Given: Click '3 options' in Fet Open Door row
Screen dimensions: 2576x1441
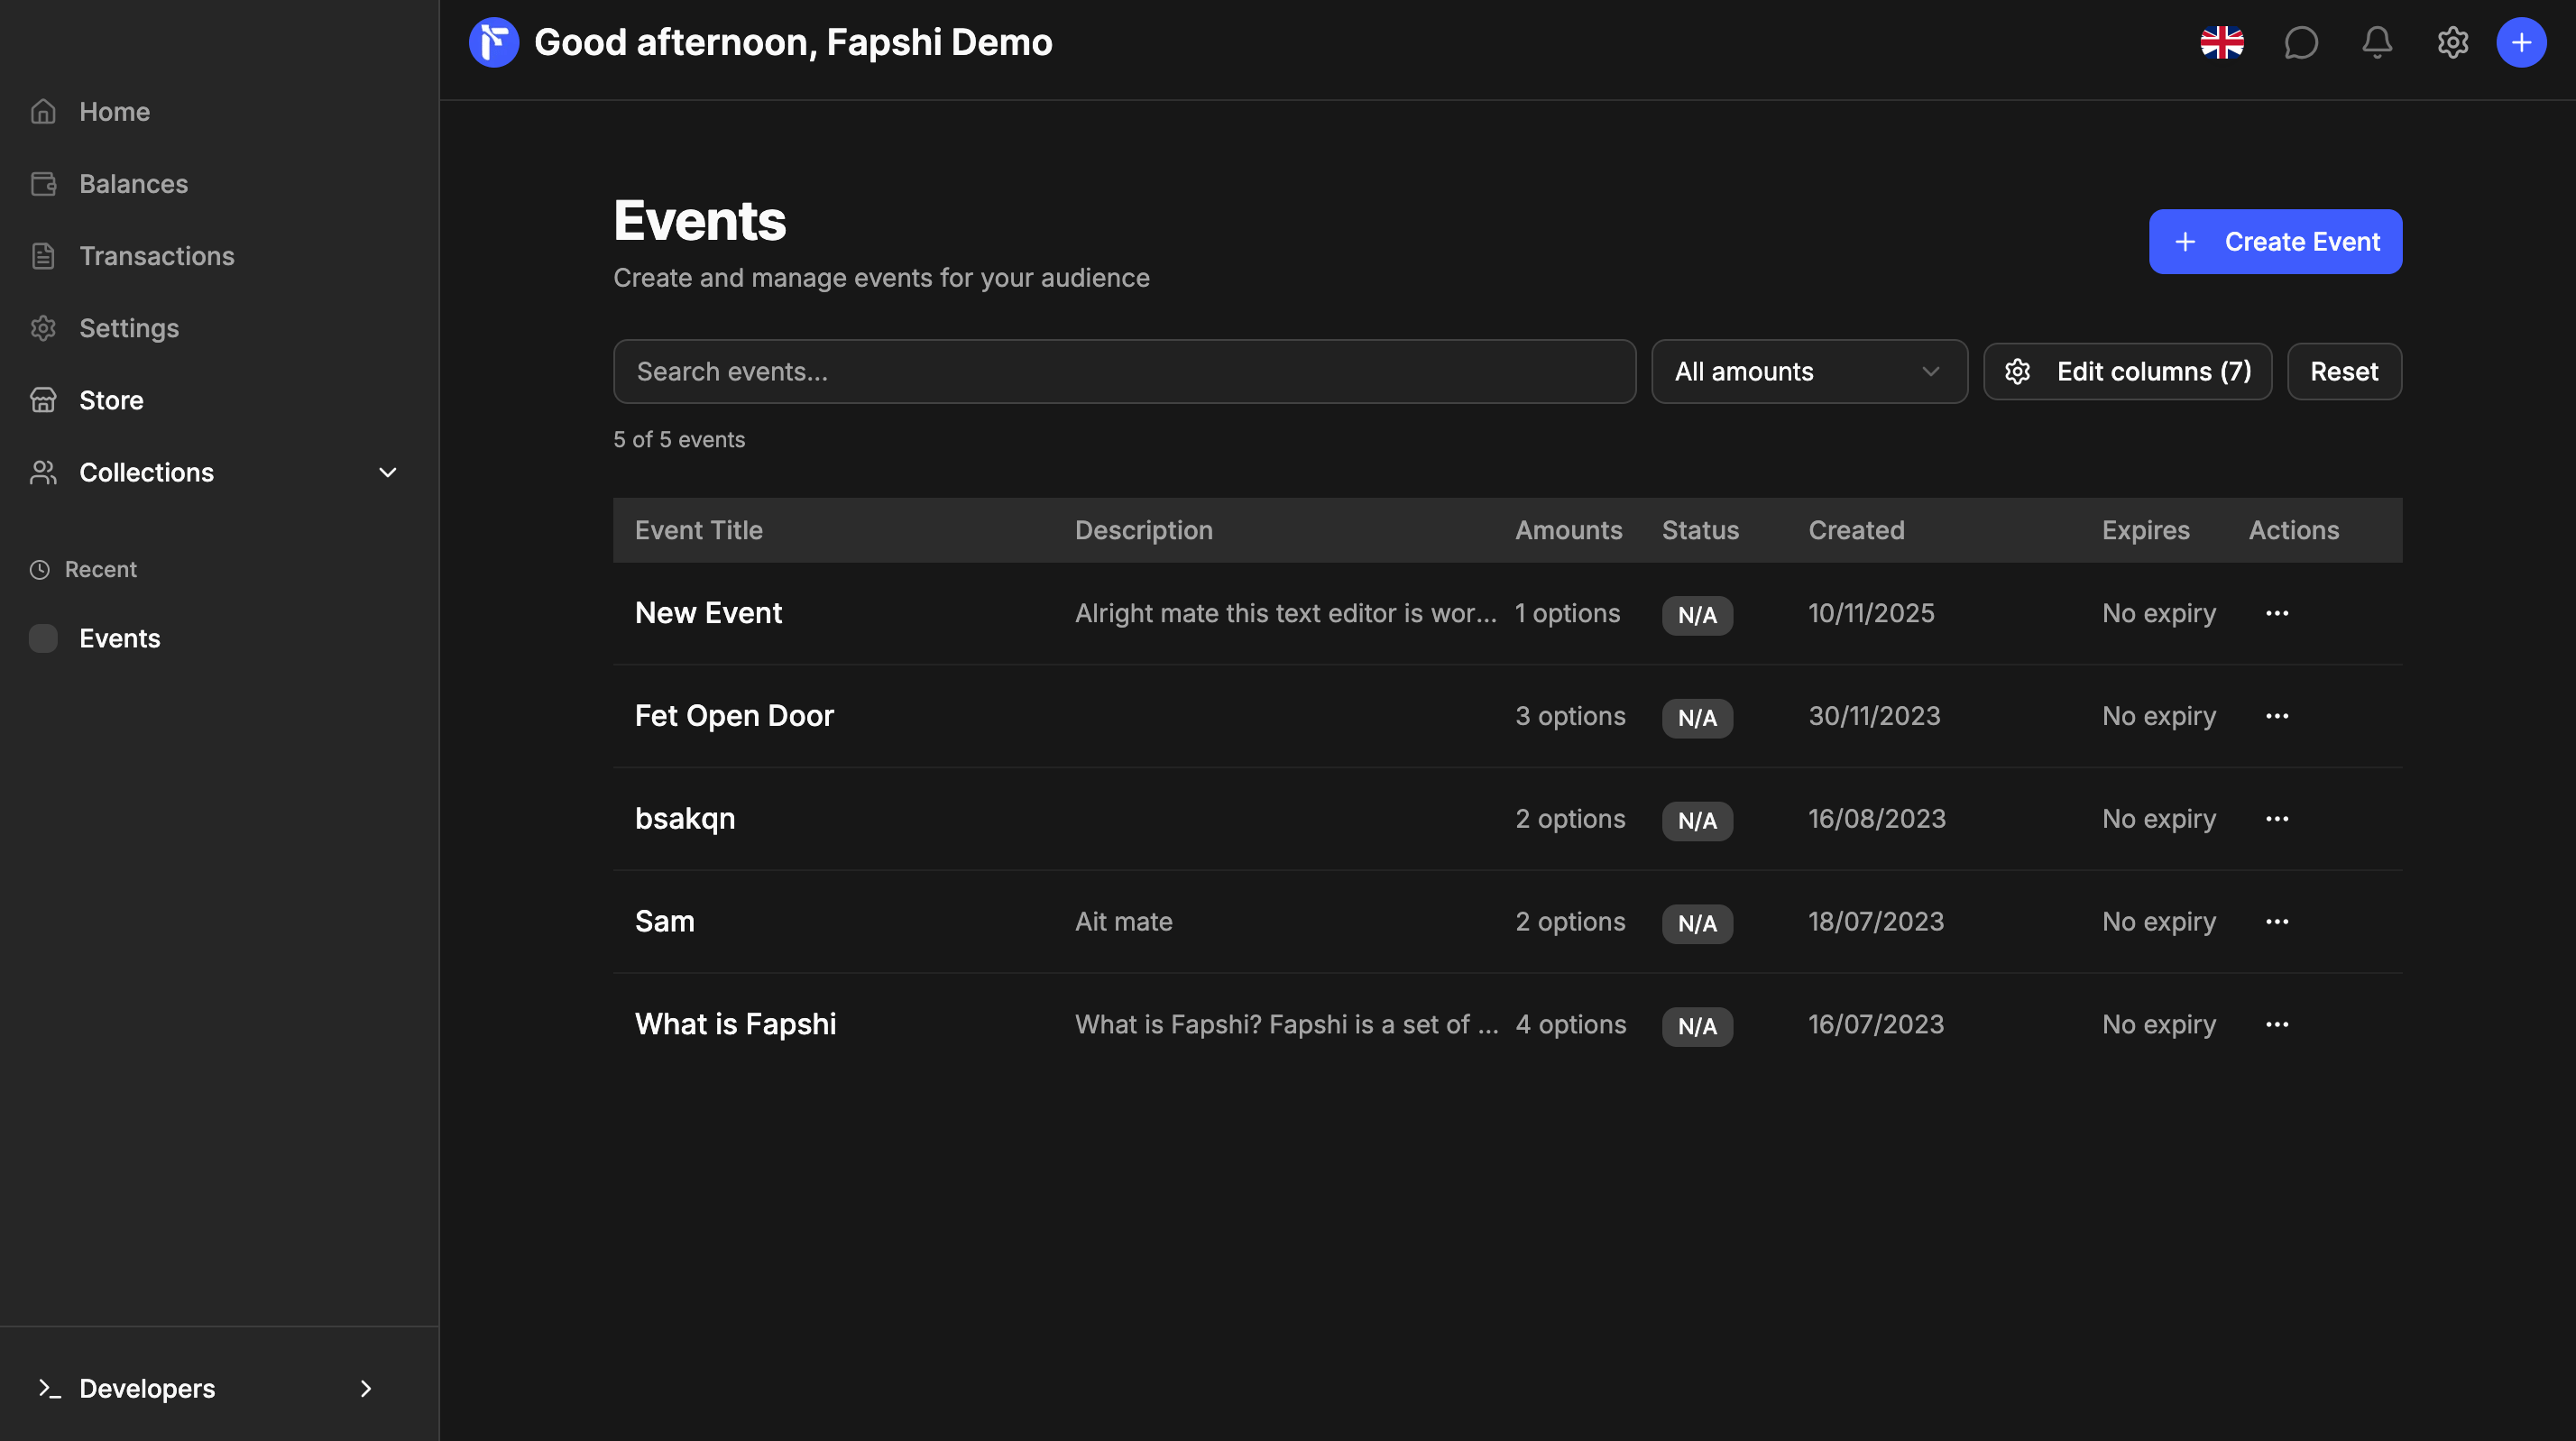Looking at the screenshot, I should click(1570, 716).
